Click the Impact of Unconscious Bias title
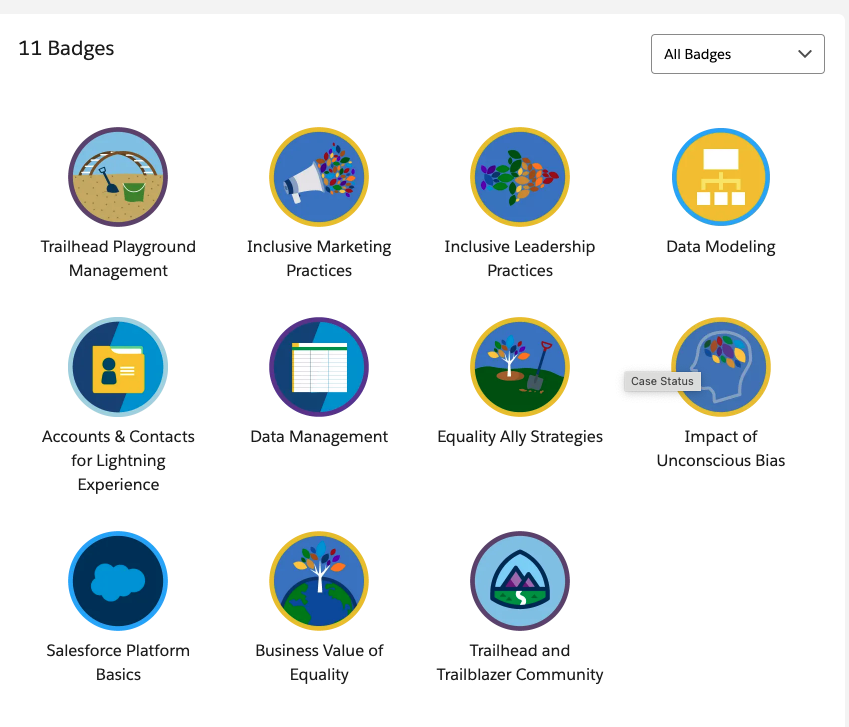Viewport: 849px width, 727px height. [721, 448]
